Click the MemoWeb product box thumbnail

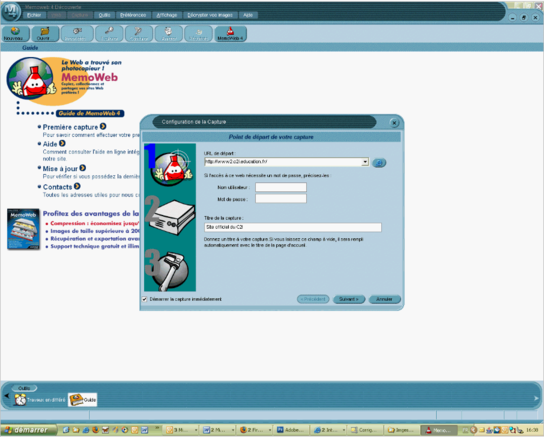click(x=24, y=229)
